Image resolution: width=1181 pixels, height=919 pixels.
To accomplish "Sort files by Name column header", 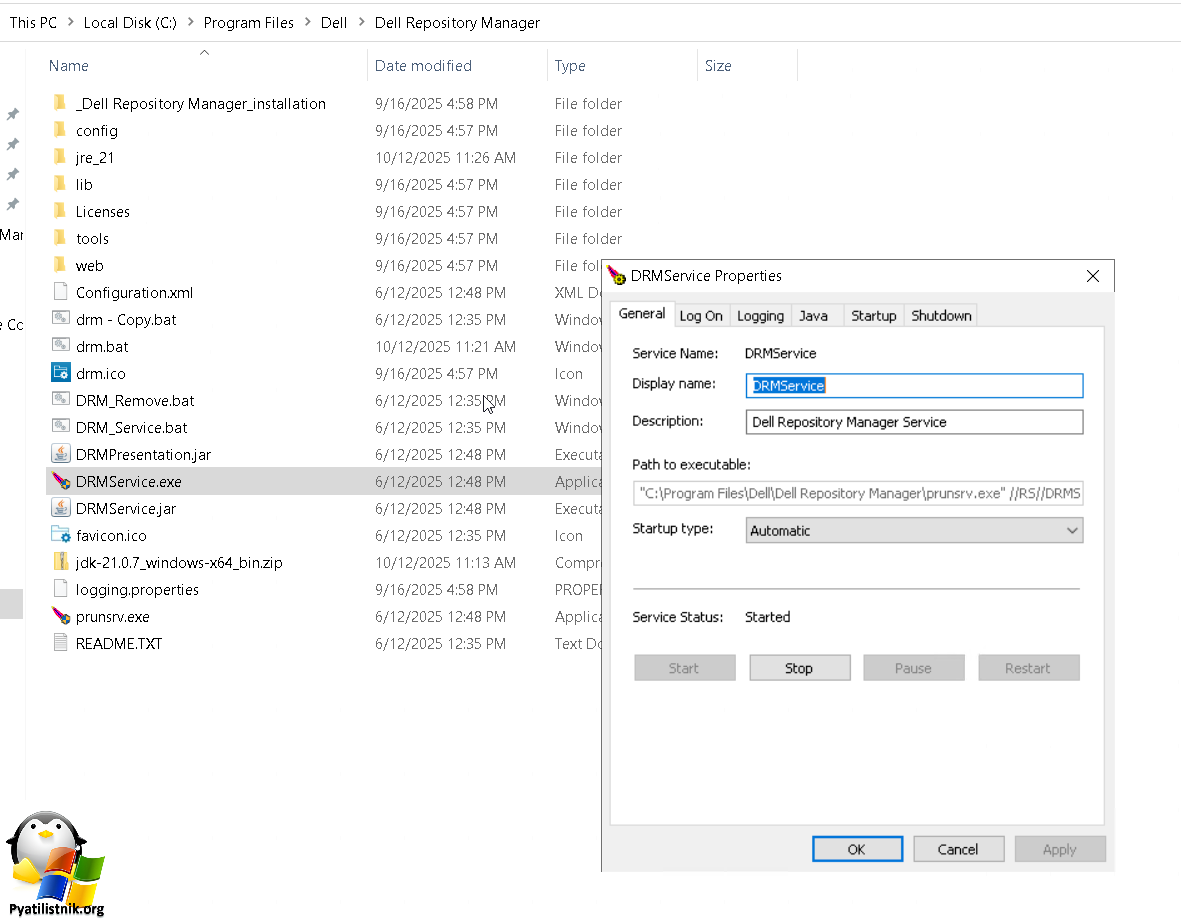I will coord(69,66).
